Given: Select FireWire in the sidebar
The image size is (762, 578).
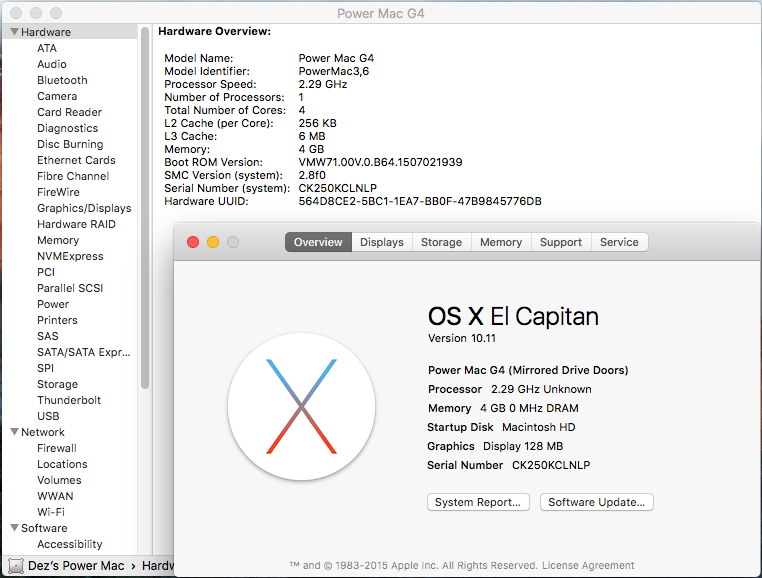Looking at the screenshot, I should (x=58, y=193).
